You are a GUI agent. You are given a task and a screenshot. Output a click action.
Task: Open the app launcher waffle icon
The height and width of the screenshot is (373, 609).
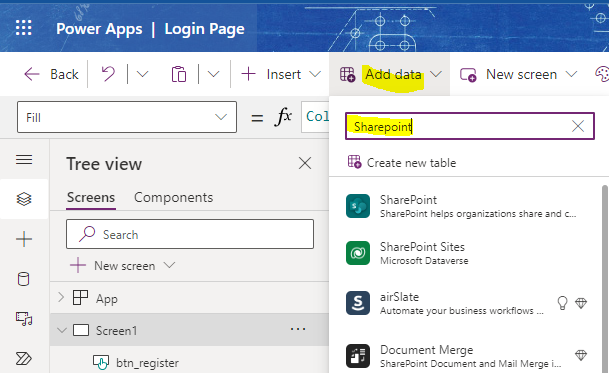[24, 28]
